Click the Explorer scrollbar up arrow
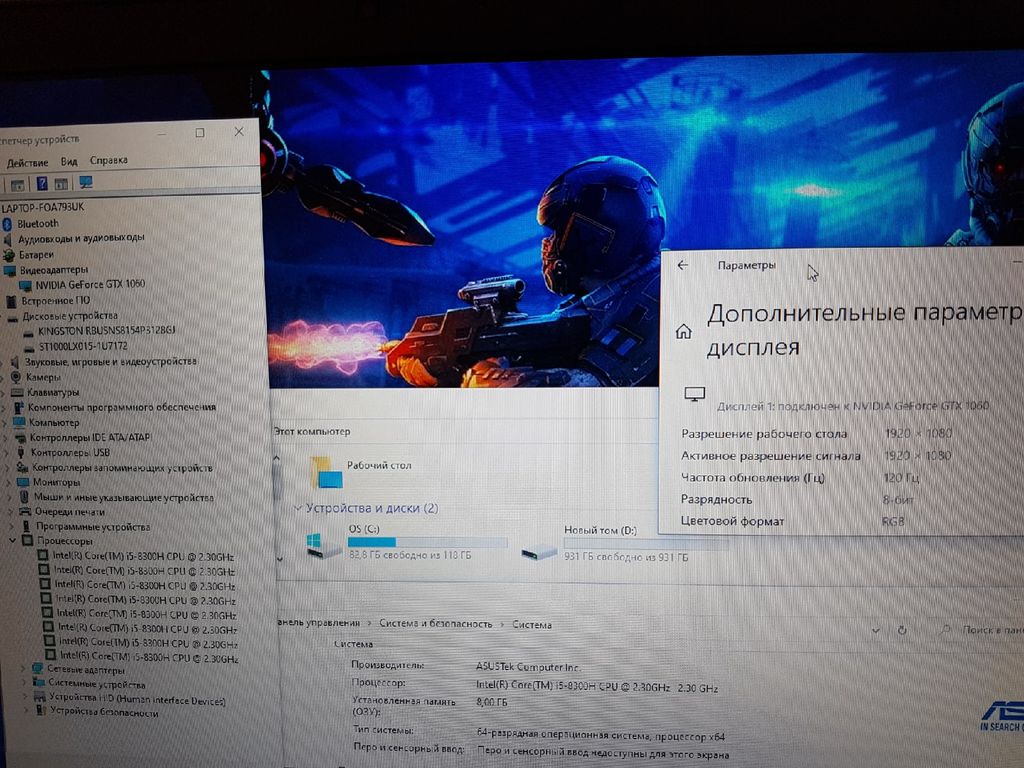Viewport: 1024px width, 768px height. [276, 458]
